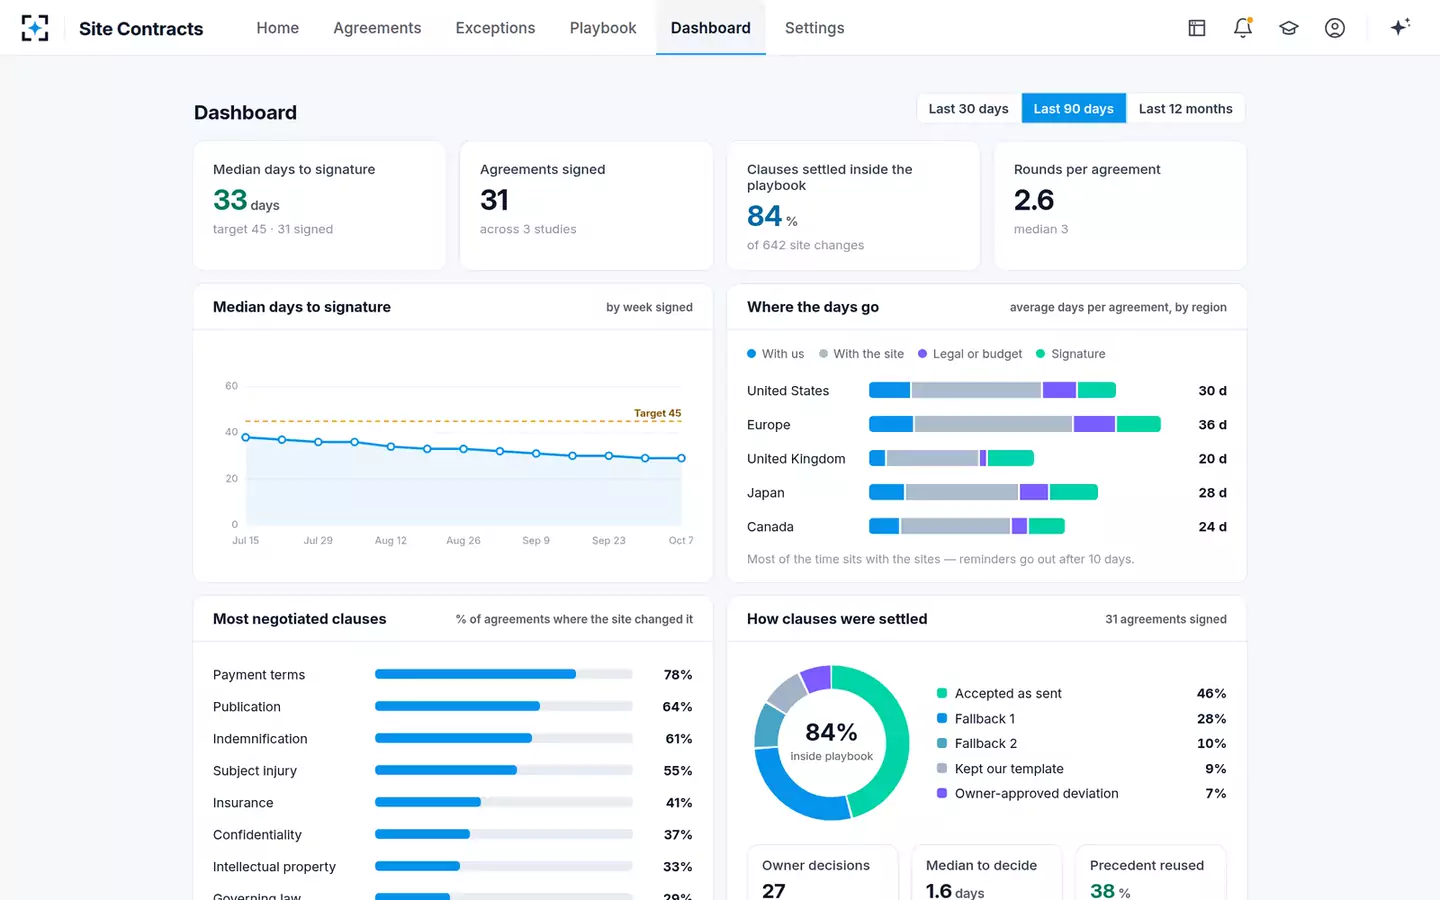1440x900 pixels.
Task: Click the 28% value for Fallback 1
Action: pyautogui.click(x=1211, y=718)
